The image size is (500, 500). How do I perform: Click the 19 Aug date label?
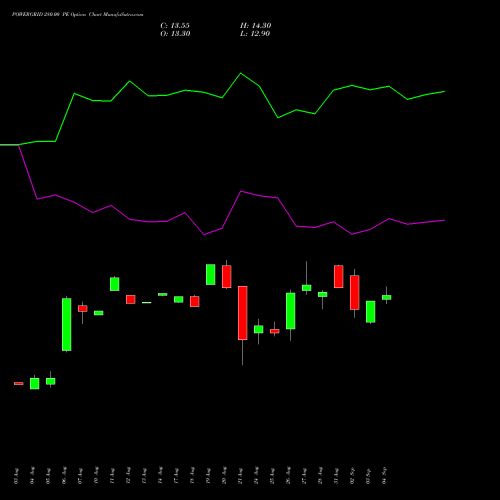(208, 476)
